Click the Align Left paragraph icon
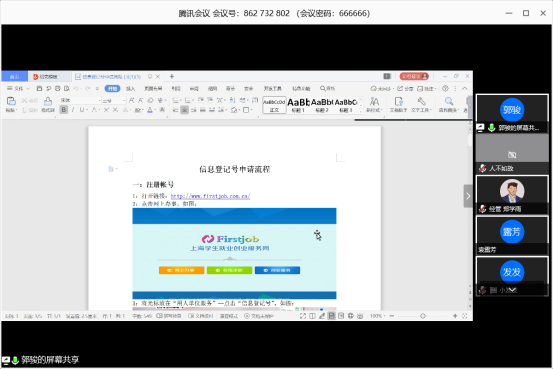Image resolution: width=553 pixels, height=369 pixels. pyautogui.click(x=175, y=110)
